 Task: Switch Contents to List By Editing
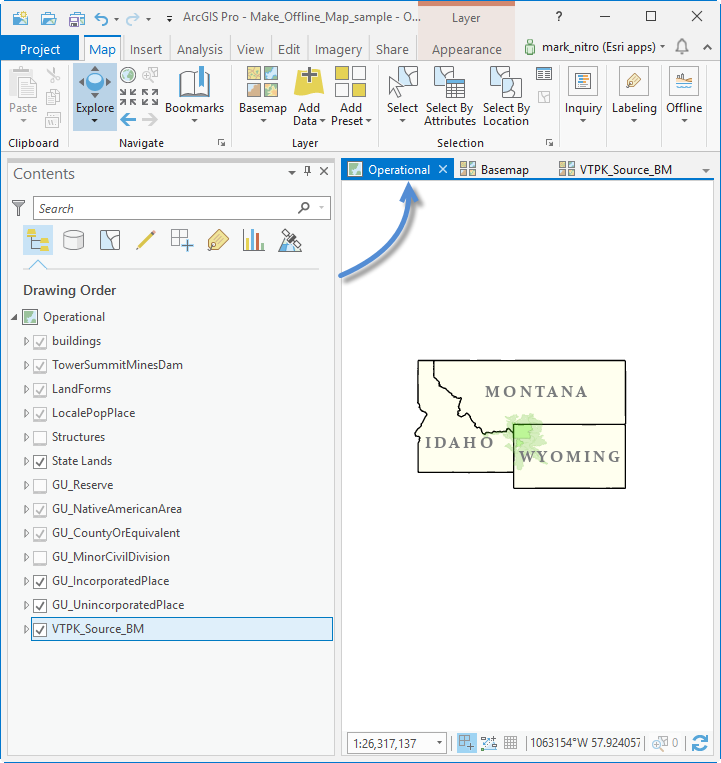[145, 240]
